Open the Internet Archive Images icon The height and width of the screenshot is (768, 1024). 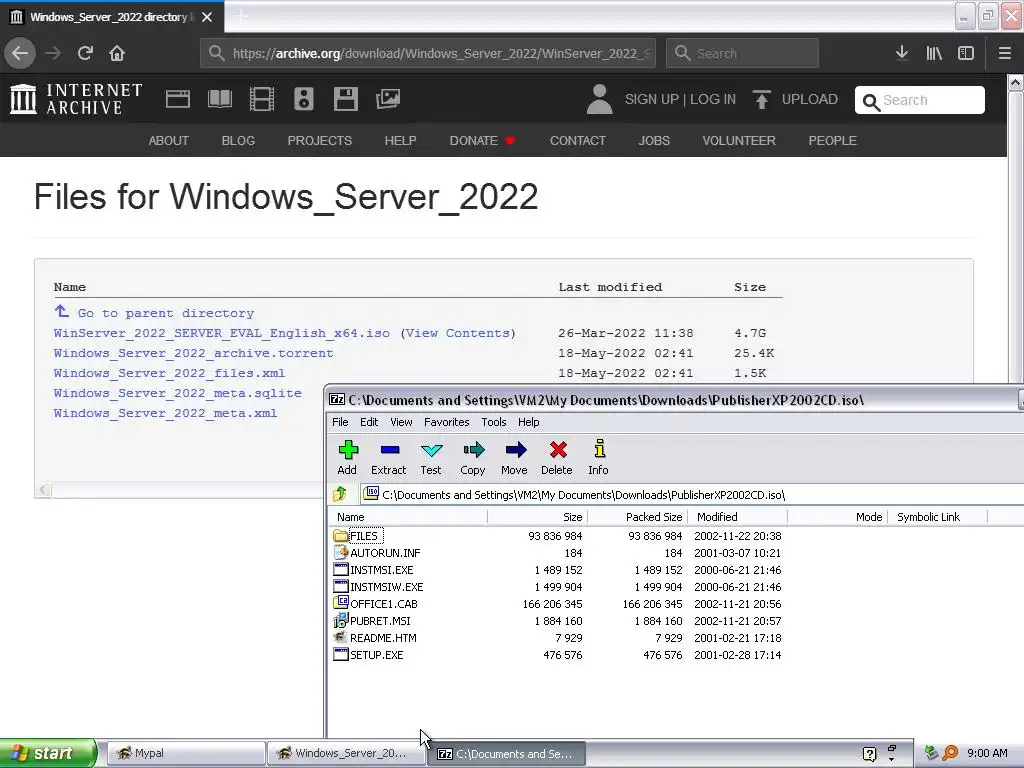click(388, 99)
